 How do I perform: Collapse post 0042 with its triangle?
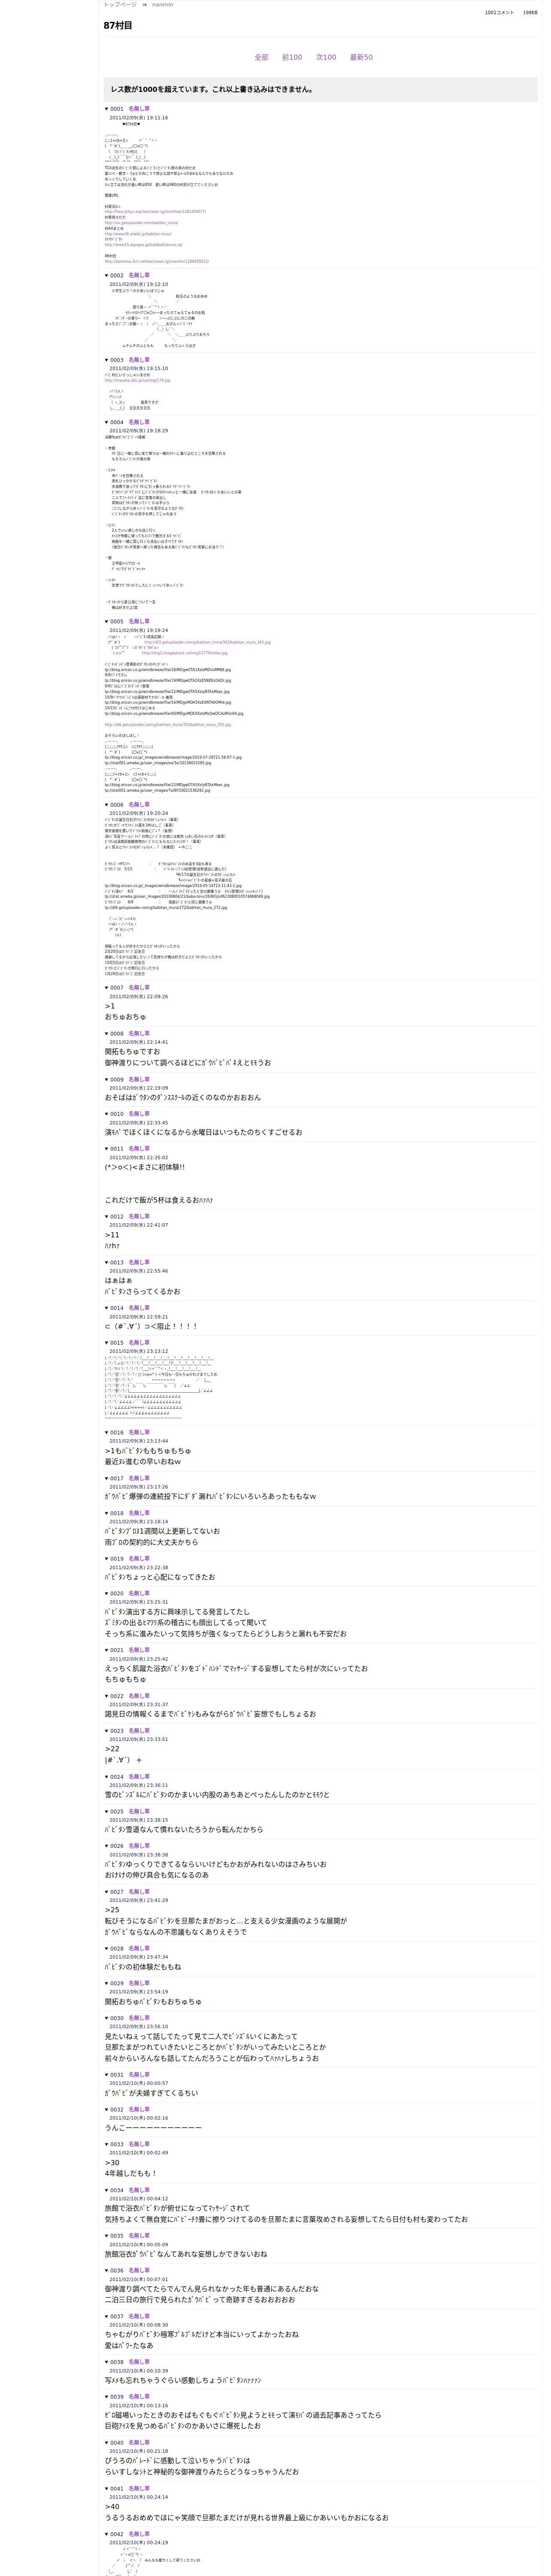[107, 2534]
